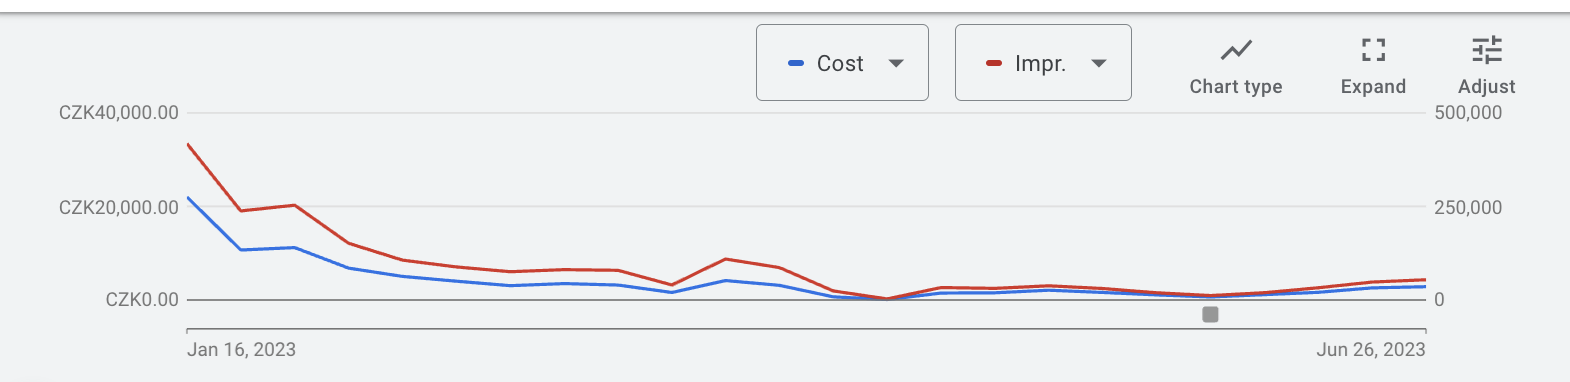Click the CZK20,000.00 axis label
The height and width of the screenshot is (382, 1570).
click(x=119, y=208)
